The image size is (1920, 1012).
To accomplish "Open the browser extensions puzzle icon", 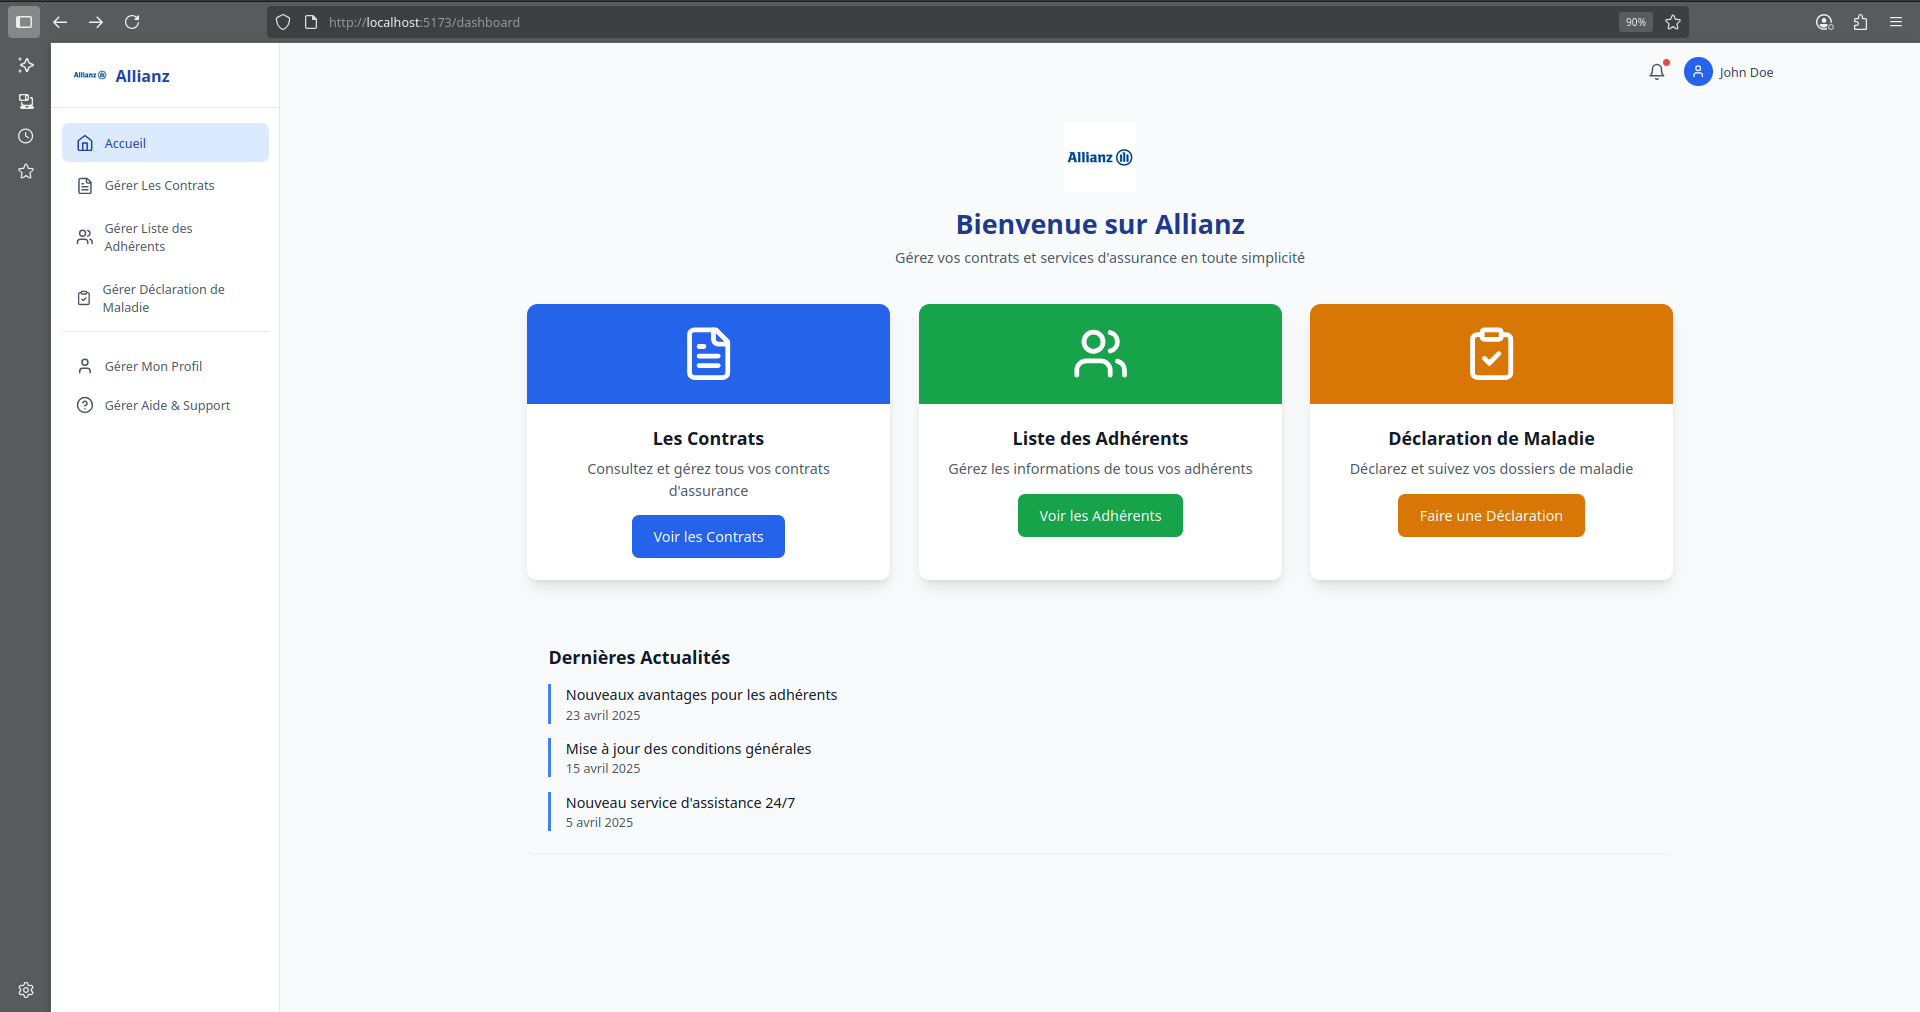I will click(x=1861, y=22).
